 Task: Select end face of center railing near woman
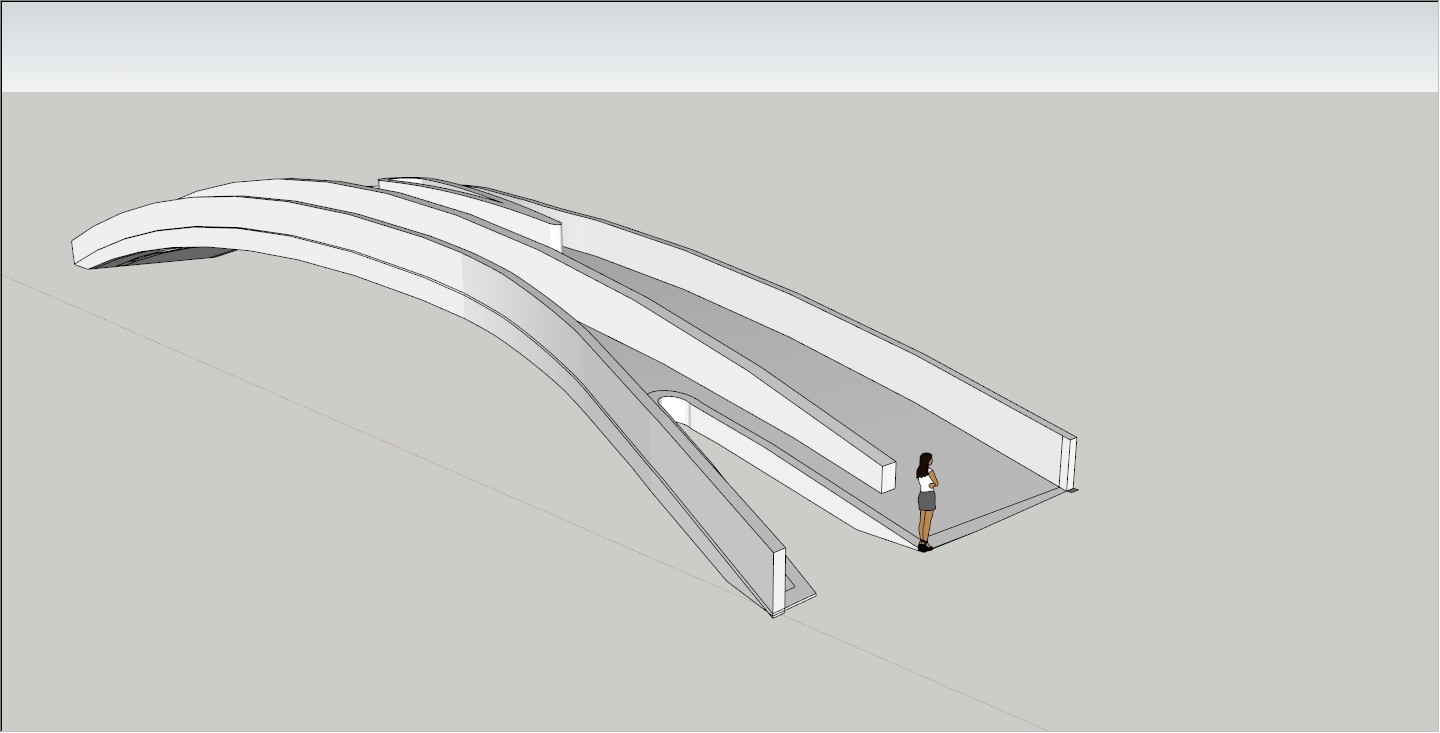pos(887,476)
